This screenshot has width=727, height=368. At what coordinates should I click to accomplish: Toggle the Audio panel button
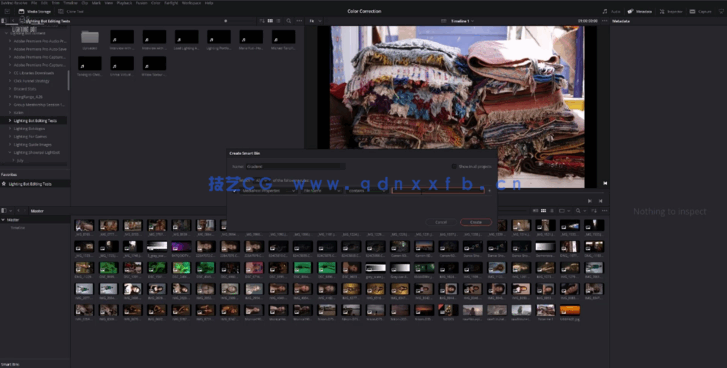[x=612, y=11]
